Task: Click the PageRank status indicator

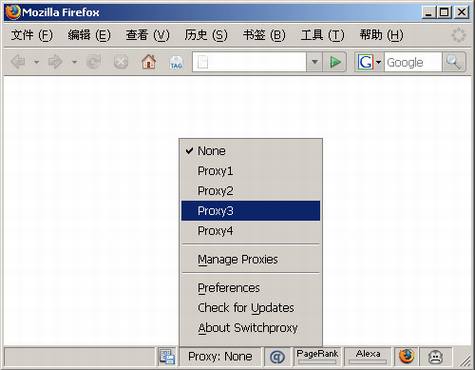Action: click(x=317, y=357)
